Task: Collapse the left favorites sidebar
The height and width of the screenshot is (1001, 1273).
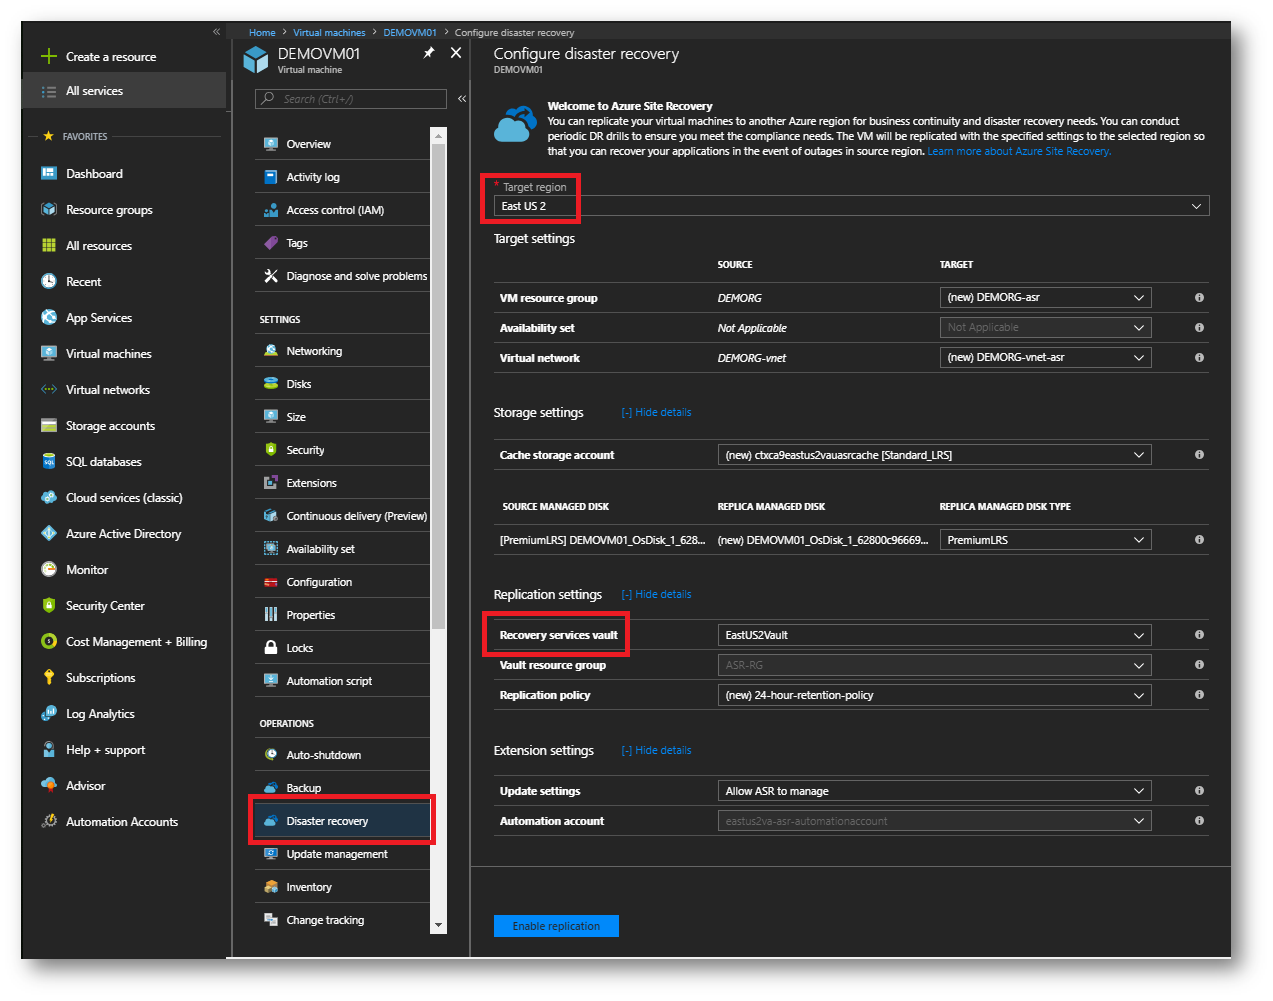Action: pyautogui.click(x=216, y=32)
